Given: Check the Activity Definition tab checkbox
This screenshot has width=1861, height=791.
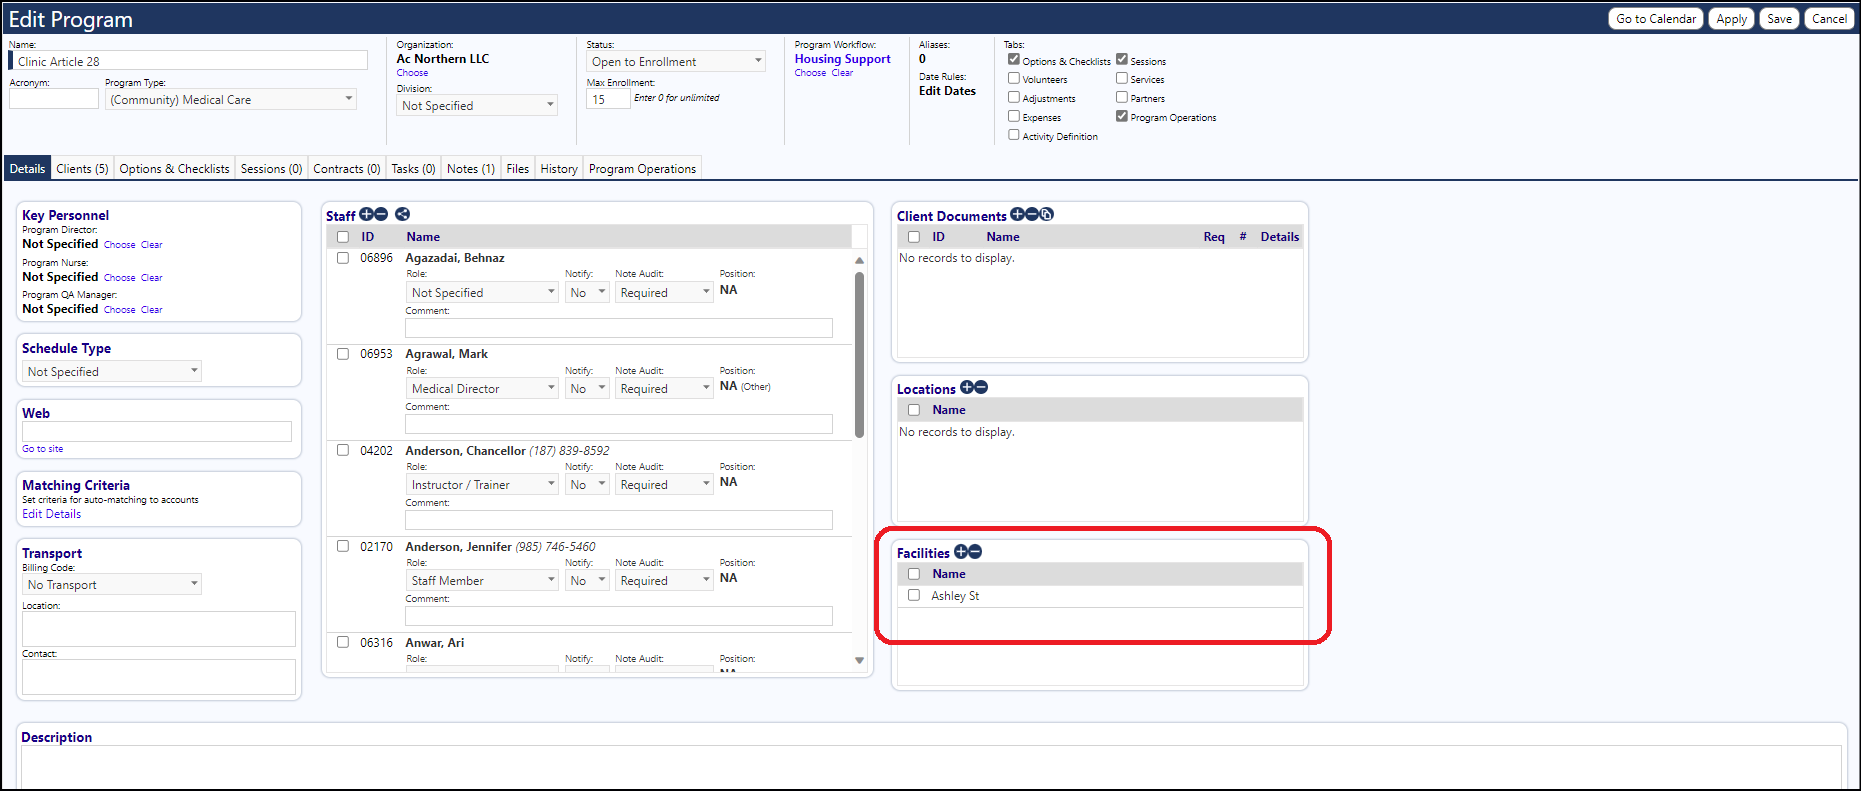Looking at the screenshot, I should tap(1014, 135).
